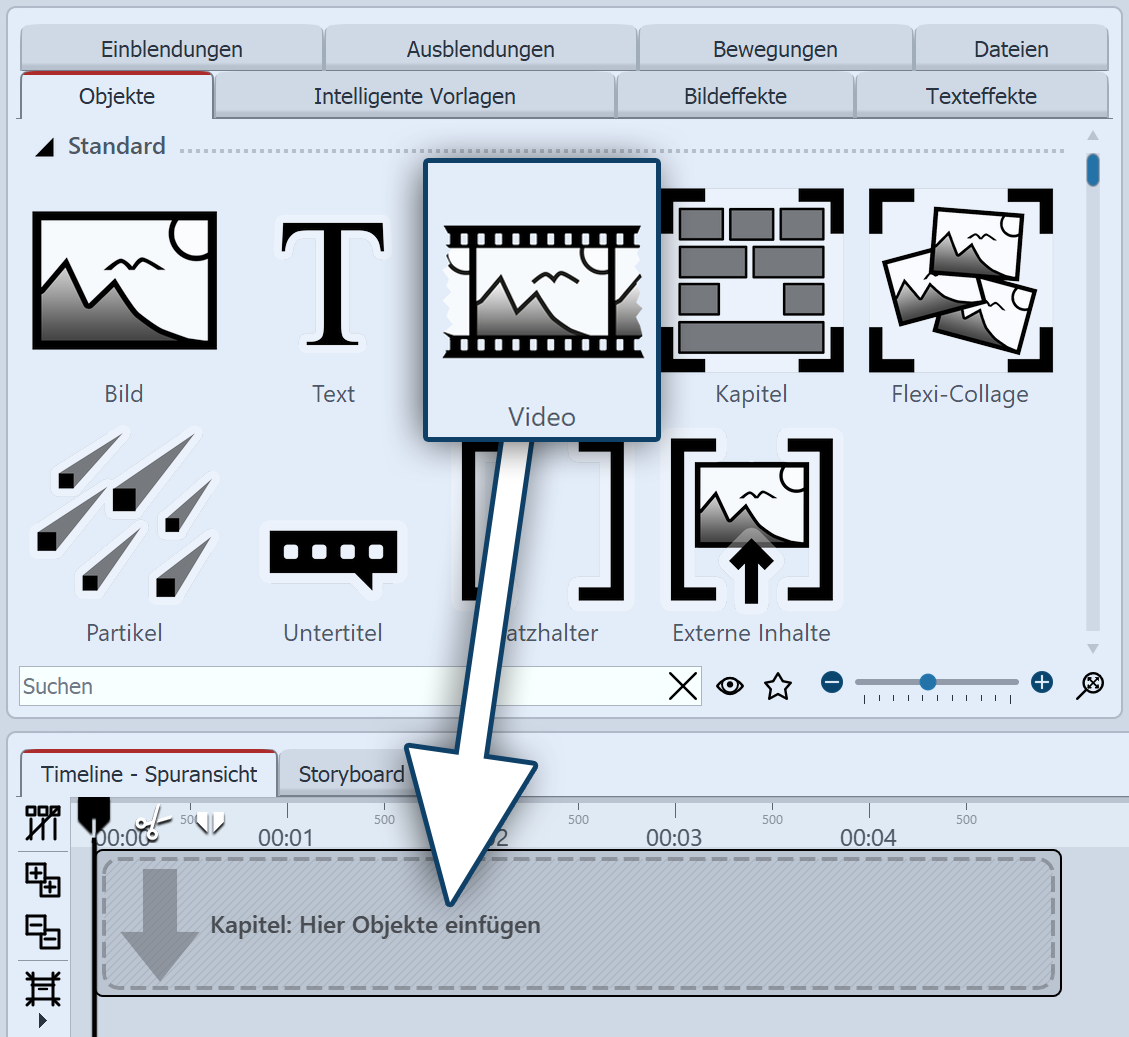Viewport: 1129px width, 1037px height.
Task: Open the Bildeffekte tab
Action: [735, 96]
